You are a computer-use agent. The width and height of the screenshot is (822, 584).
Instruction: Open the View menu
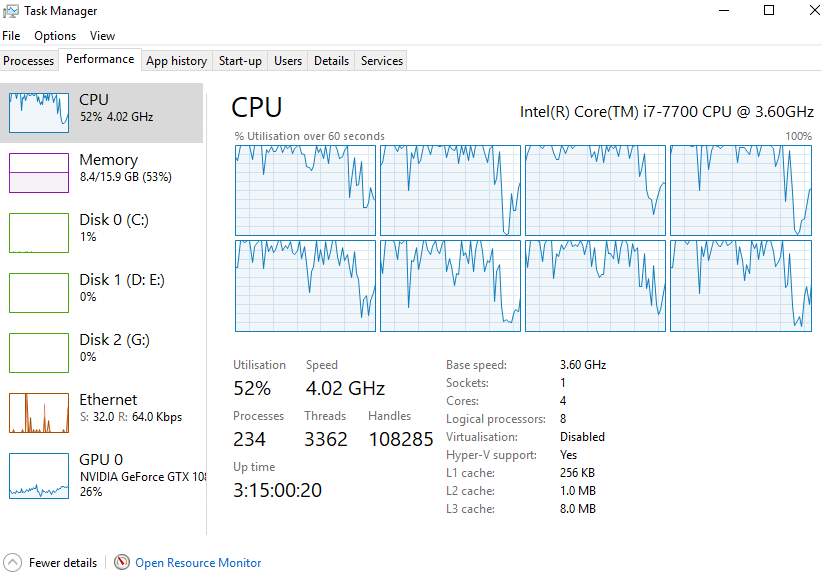(102, 36)
